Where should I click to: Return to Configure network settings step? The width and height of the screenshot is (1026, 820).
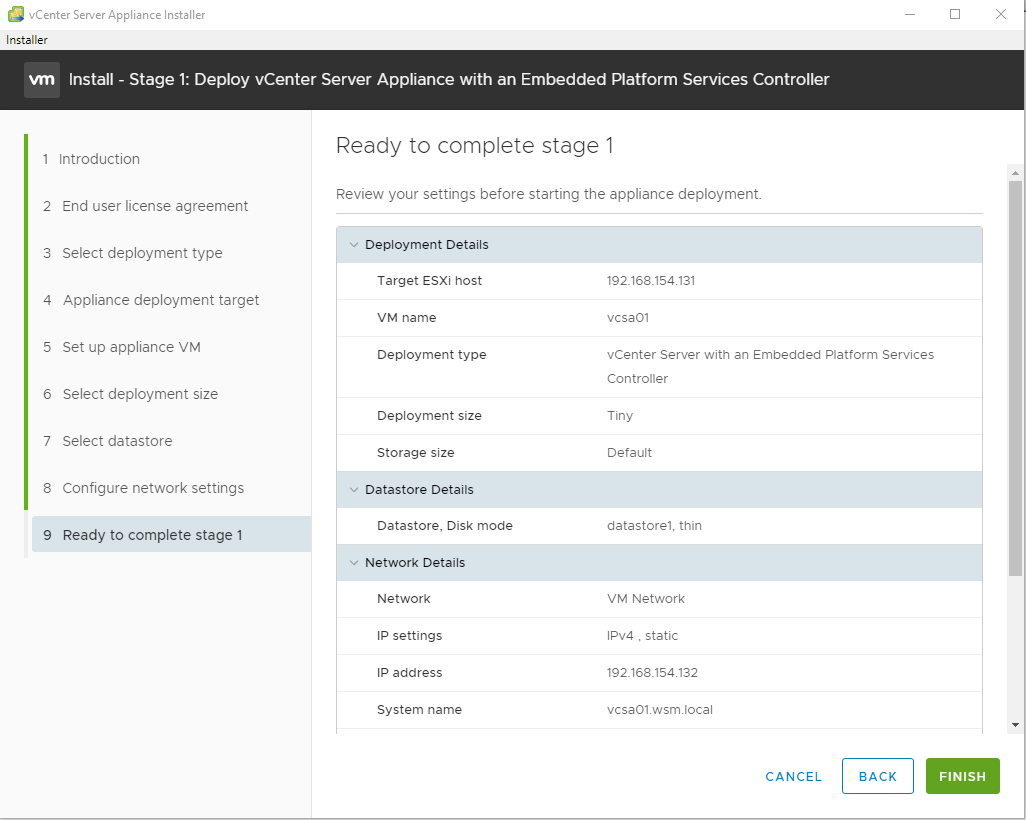click(143, 489)
